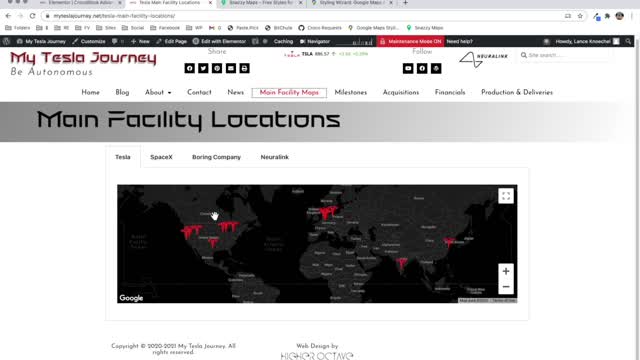Click Maintenance Mode ON button
Screen dimensions: 640x360
click(x=411, y=41)
